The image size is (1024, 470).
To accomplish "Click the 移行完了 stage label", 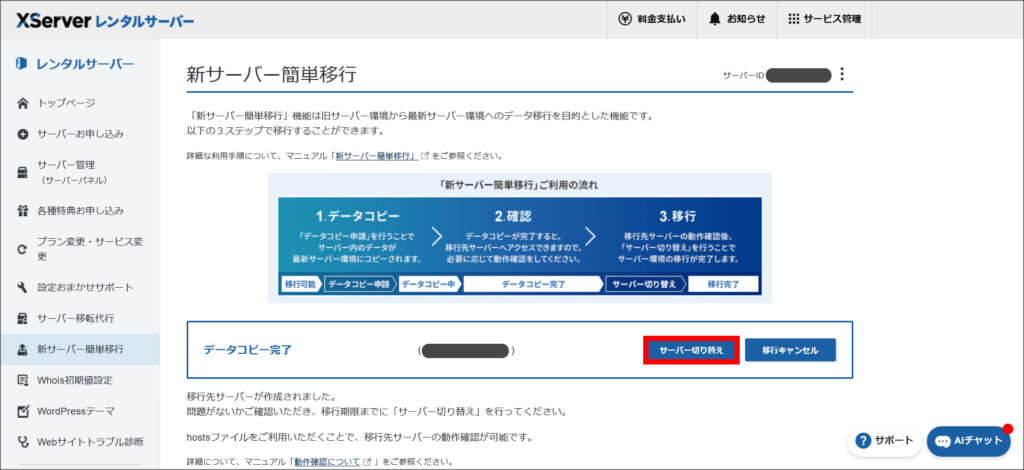I will pos(723,285).
